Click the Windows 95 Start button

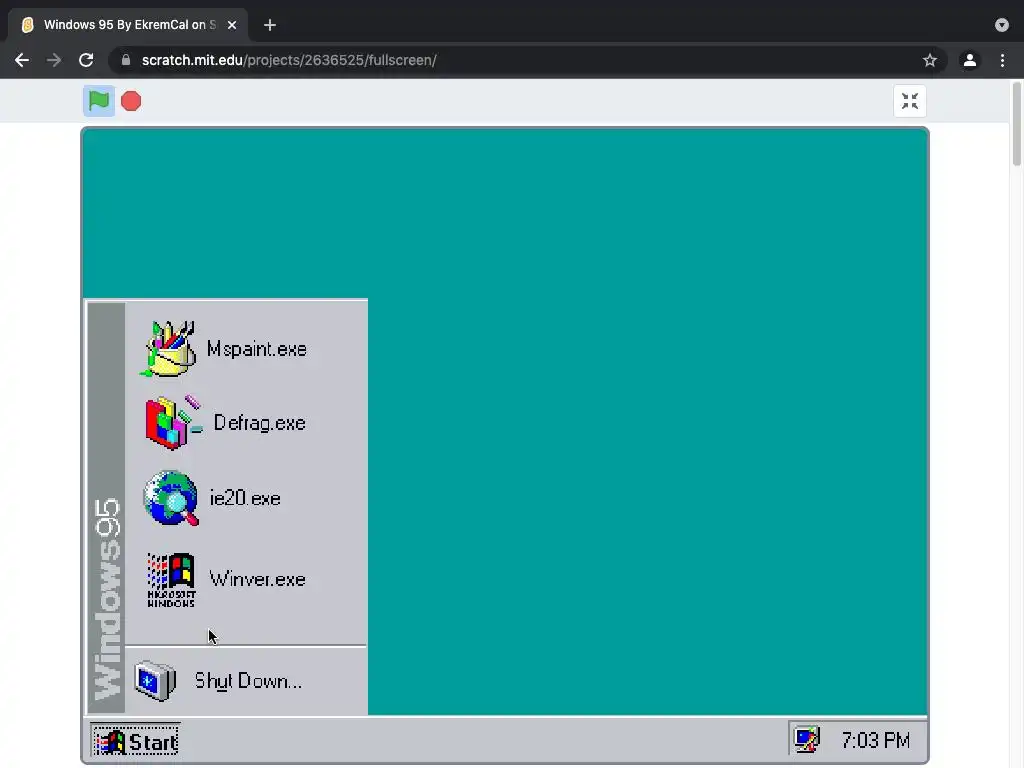[135, 741]
